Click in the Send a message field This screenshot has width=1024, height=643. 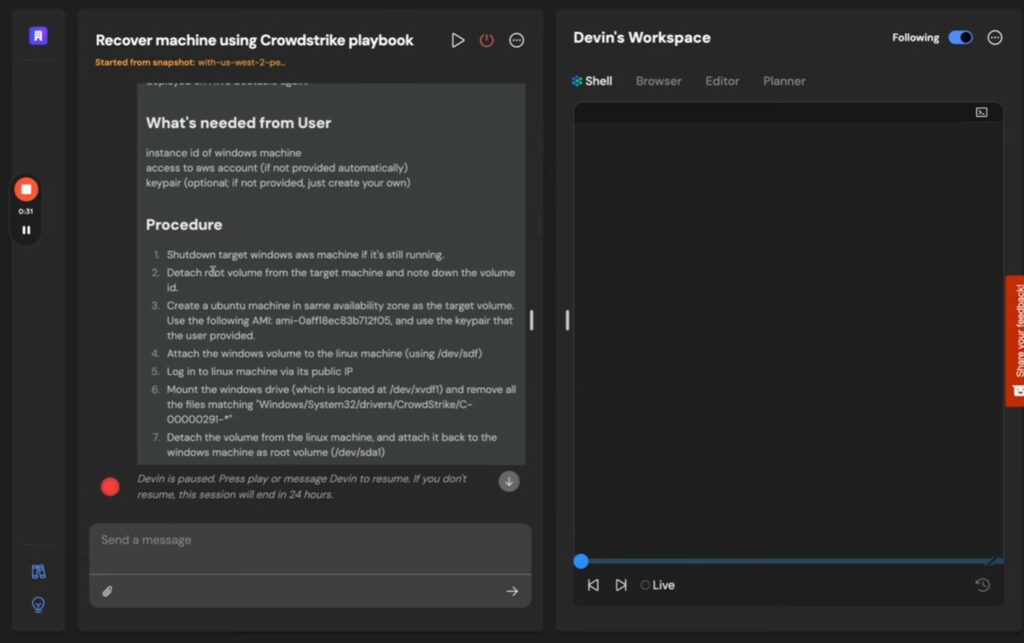(310, 548)
